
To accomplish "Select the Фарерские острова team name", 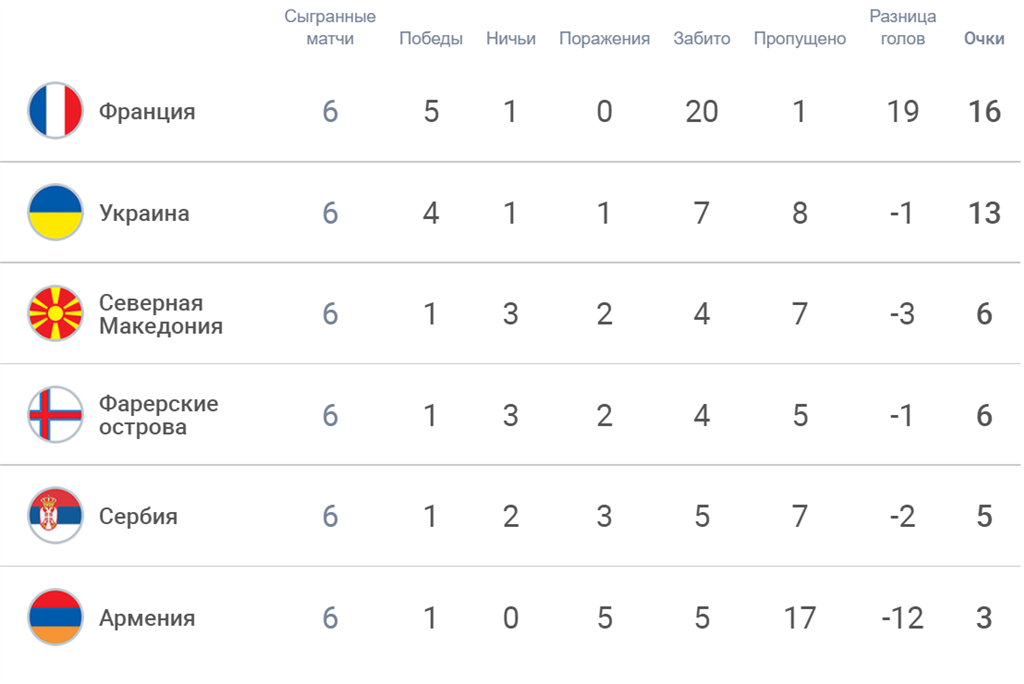I will coord(158,415).
